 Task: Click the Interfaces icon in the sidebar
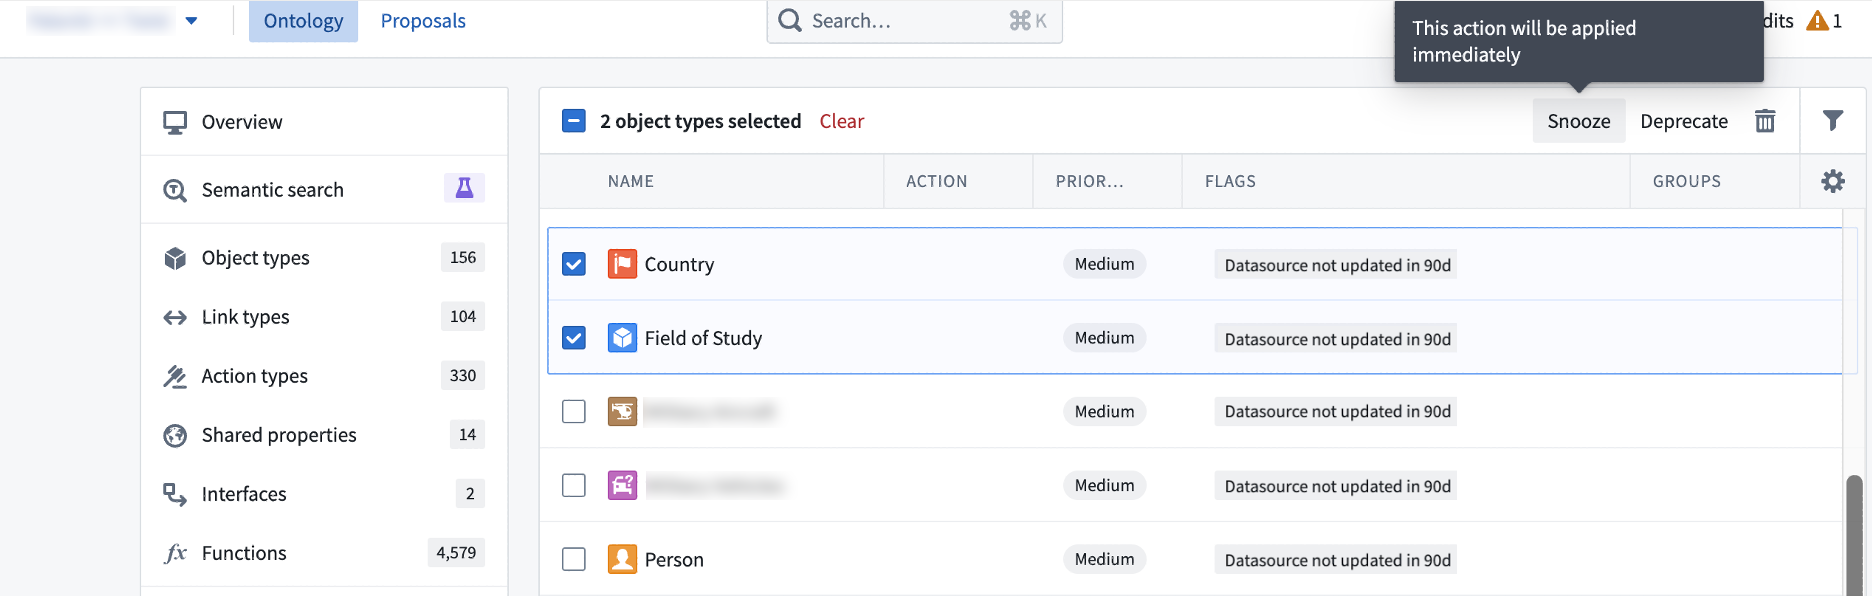[x=175, y=494]
